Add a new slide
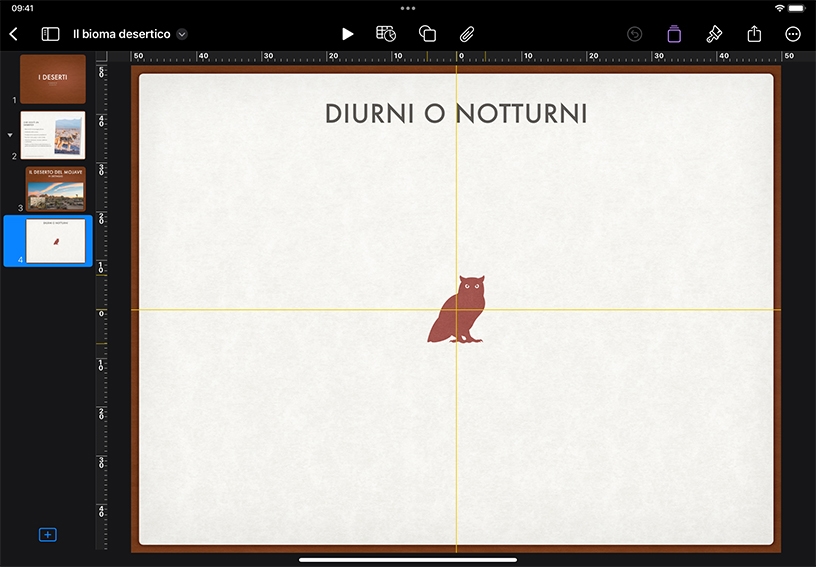816x567 pixels. (47, 535)
